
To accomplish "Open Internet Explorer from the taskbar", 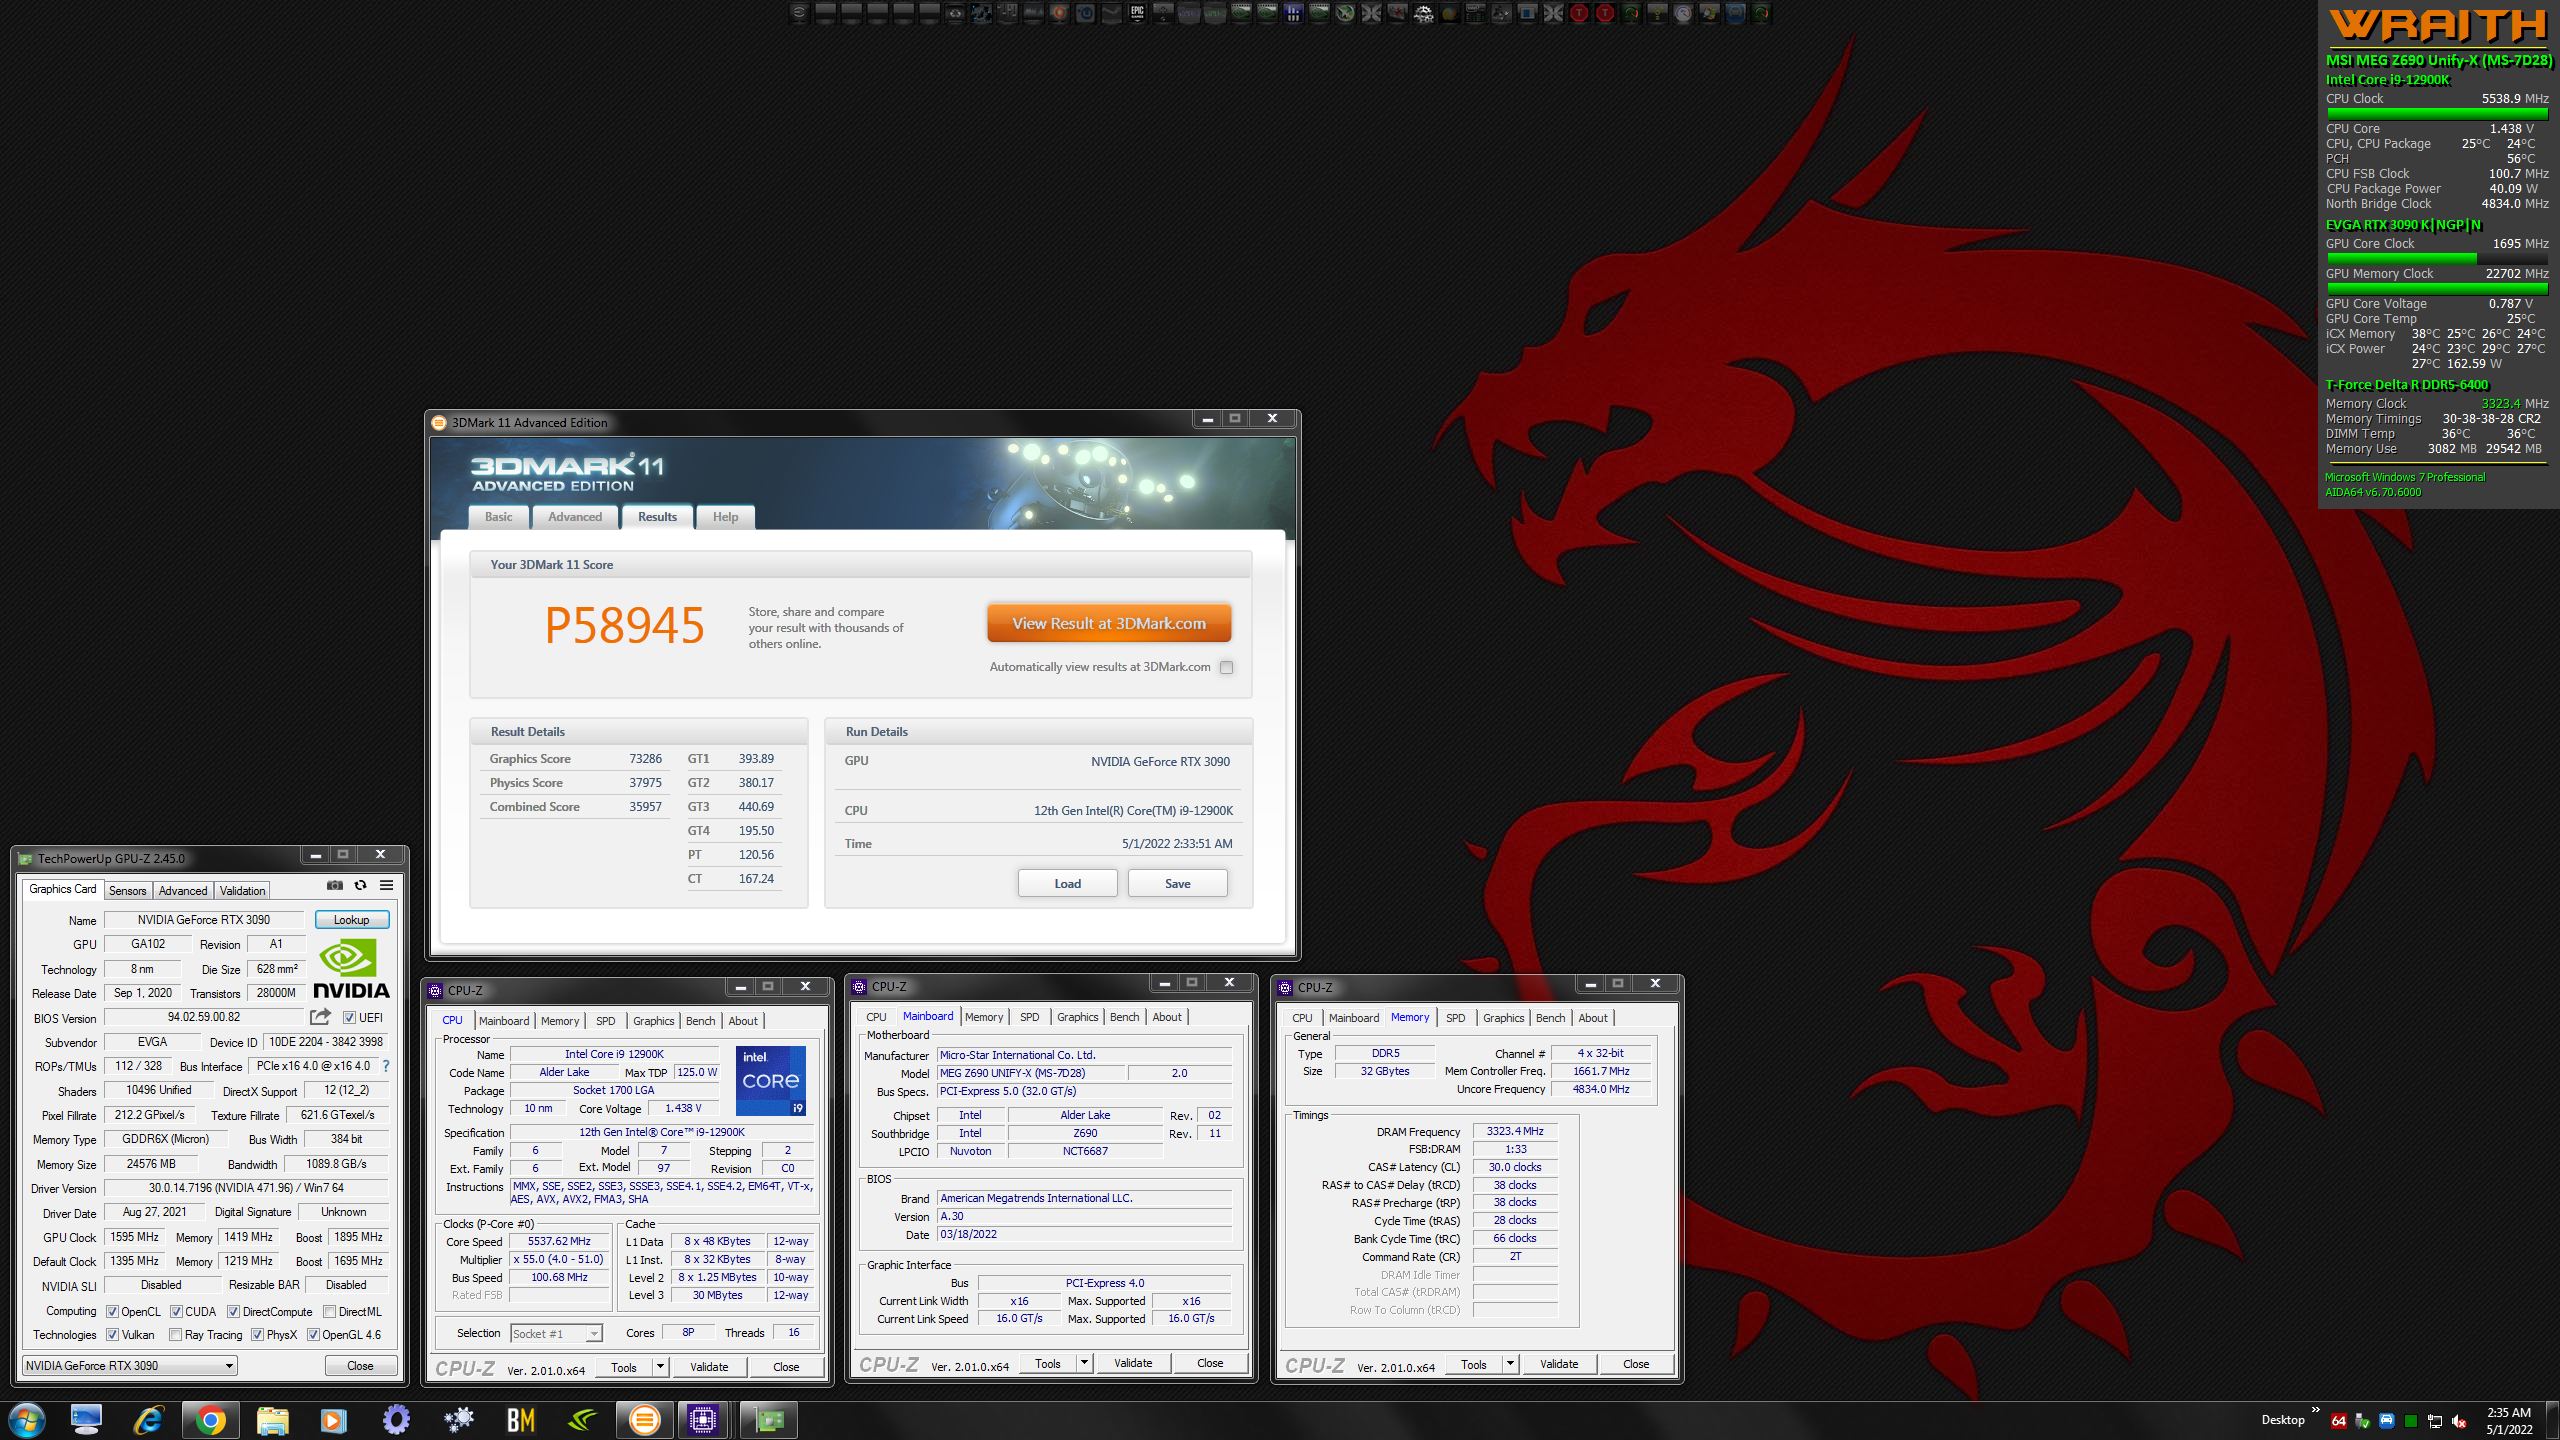I will (x=148, y=1420).
